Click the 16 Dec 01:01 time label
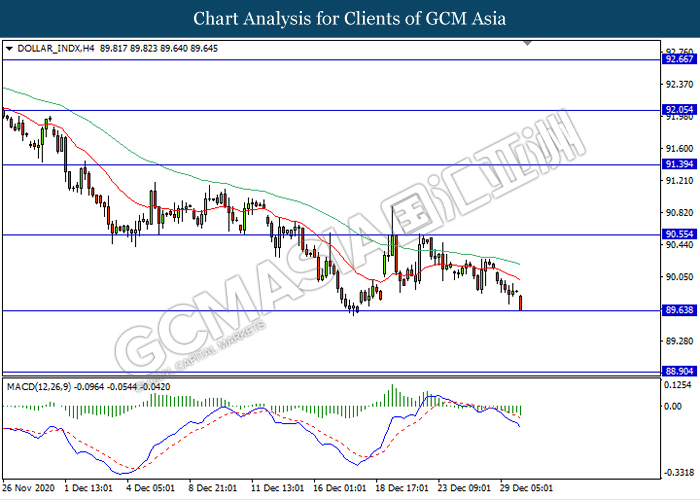This screenshot has width=700, height=500. point(338,489)
